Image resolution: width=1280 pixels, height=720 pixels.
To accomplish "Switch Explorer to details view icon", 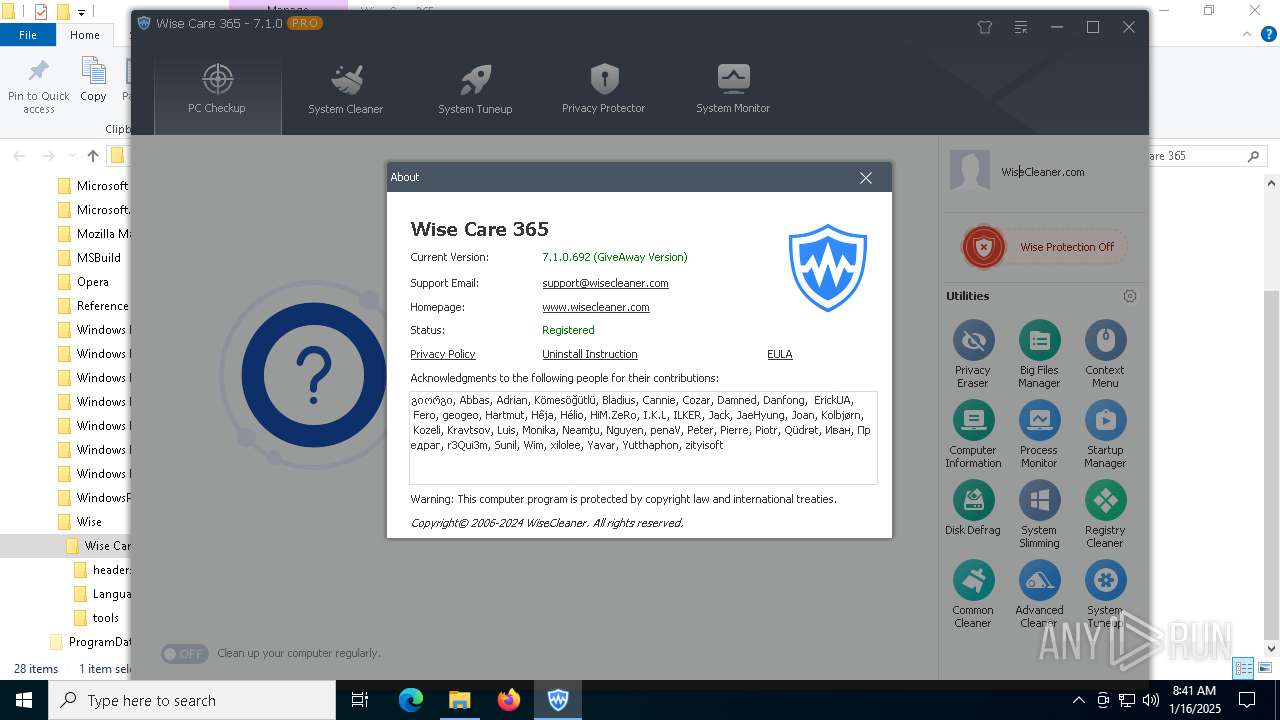I will (x=1244, y=668).
